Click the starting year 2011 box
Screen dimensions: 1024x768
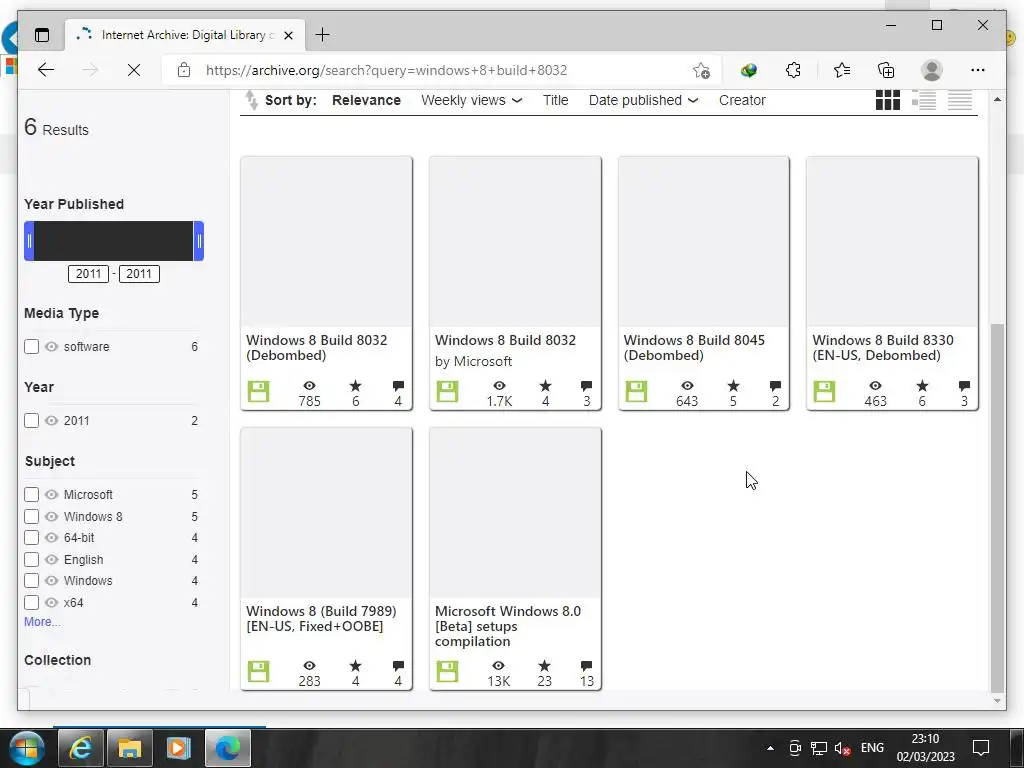88,274
